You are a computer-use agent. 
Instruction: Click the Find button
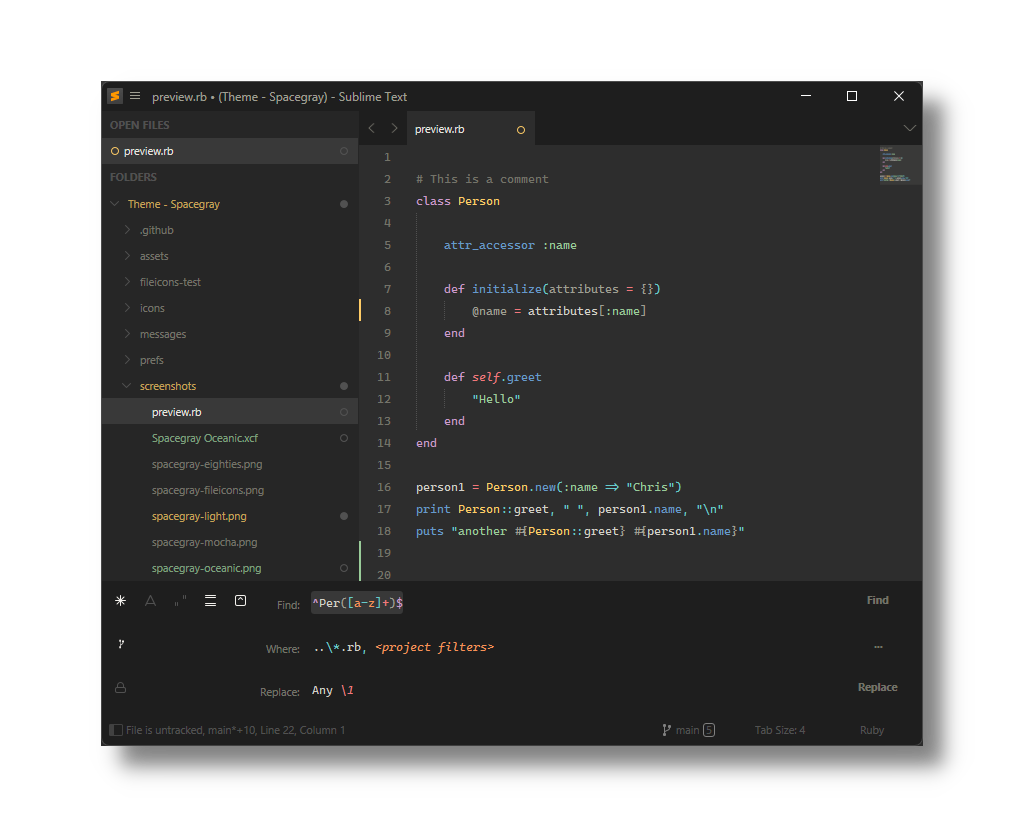(x=878, y=600)
